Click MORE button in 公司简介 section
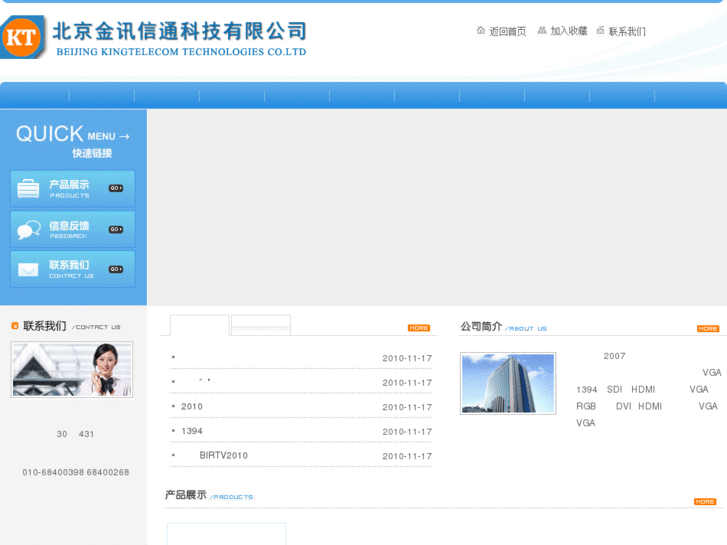 [x=708, y=328]
